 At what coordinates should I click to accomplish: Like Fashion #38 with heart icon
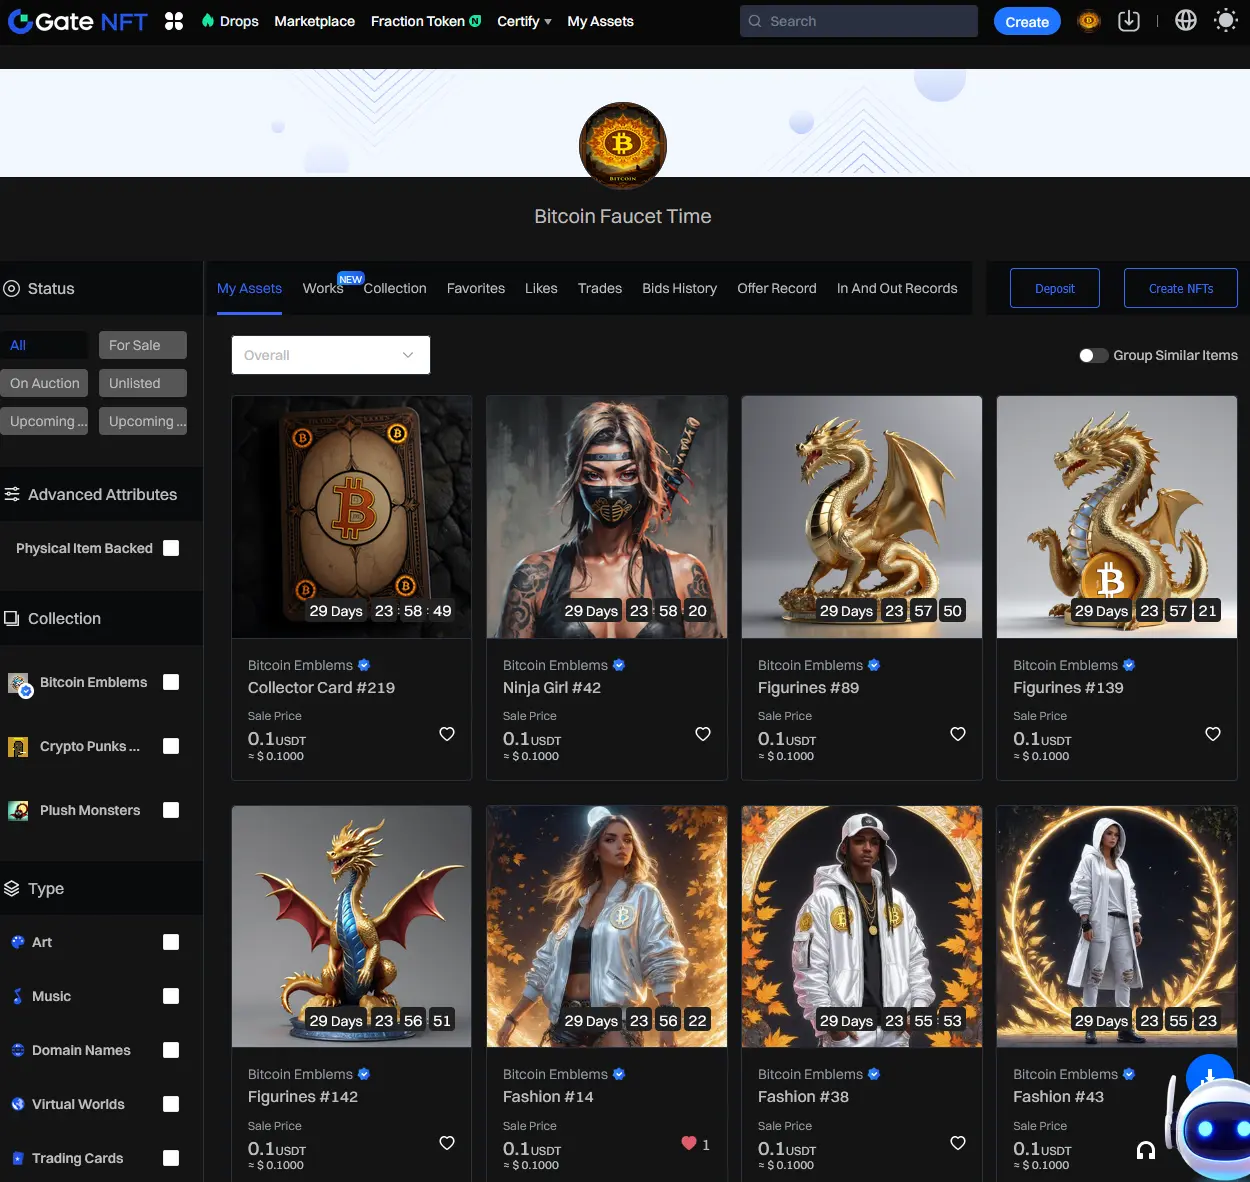[958, 1143]
